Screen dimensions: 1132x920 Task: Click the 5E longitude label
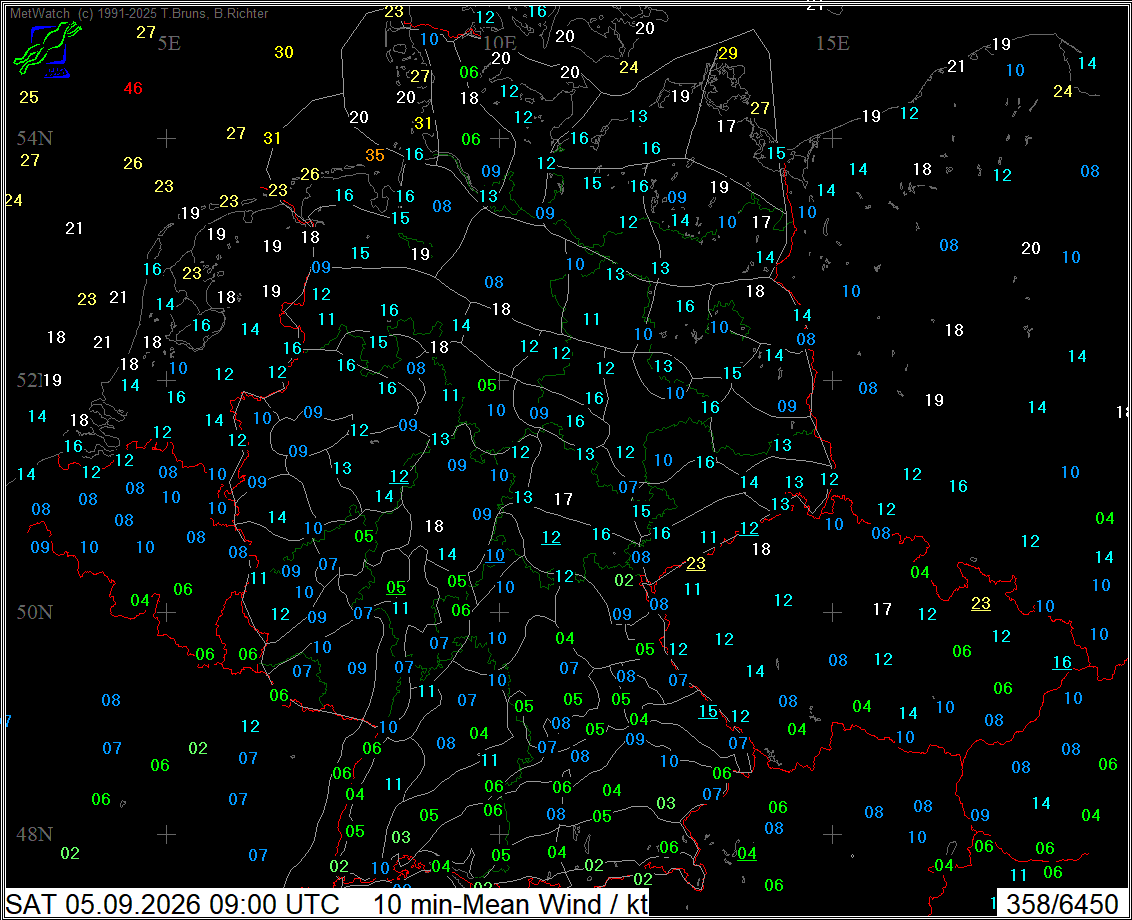pyautogui.click(x=169, y=43)
